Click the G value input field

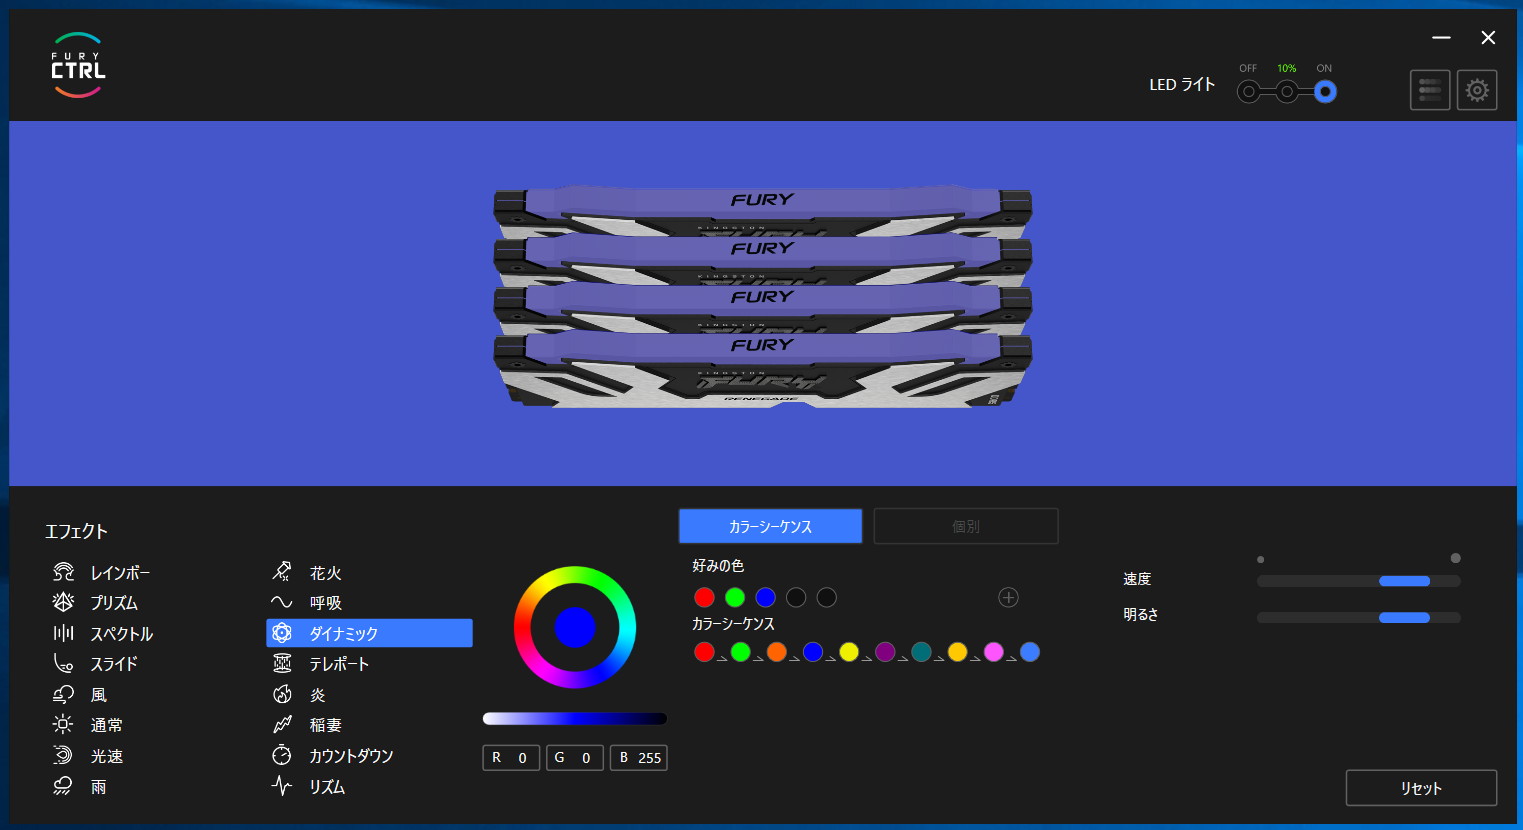tap(575, 758)
